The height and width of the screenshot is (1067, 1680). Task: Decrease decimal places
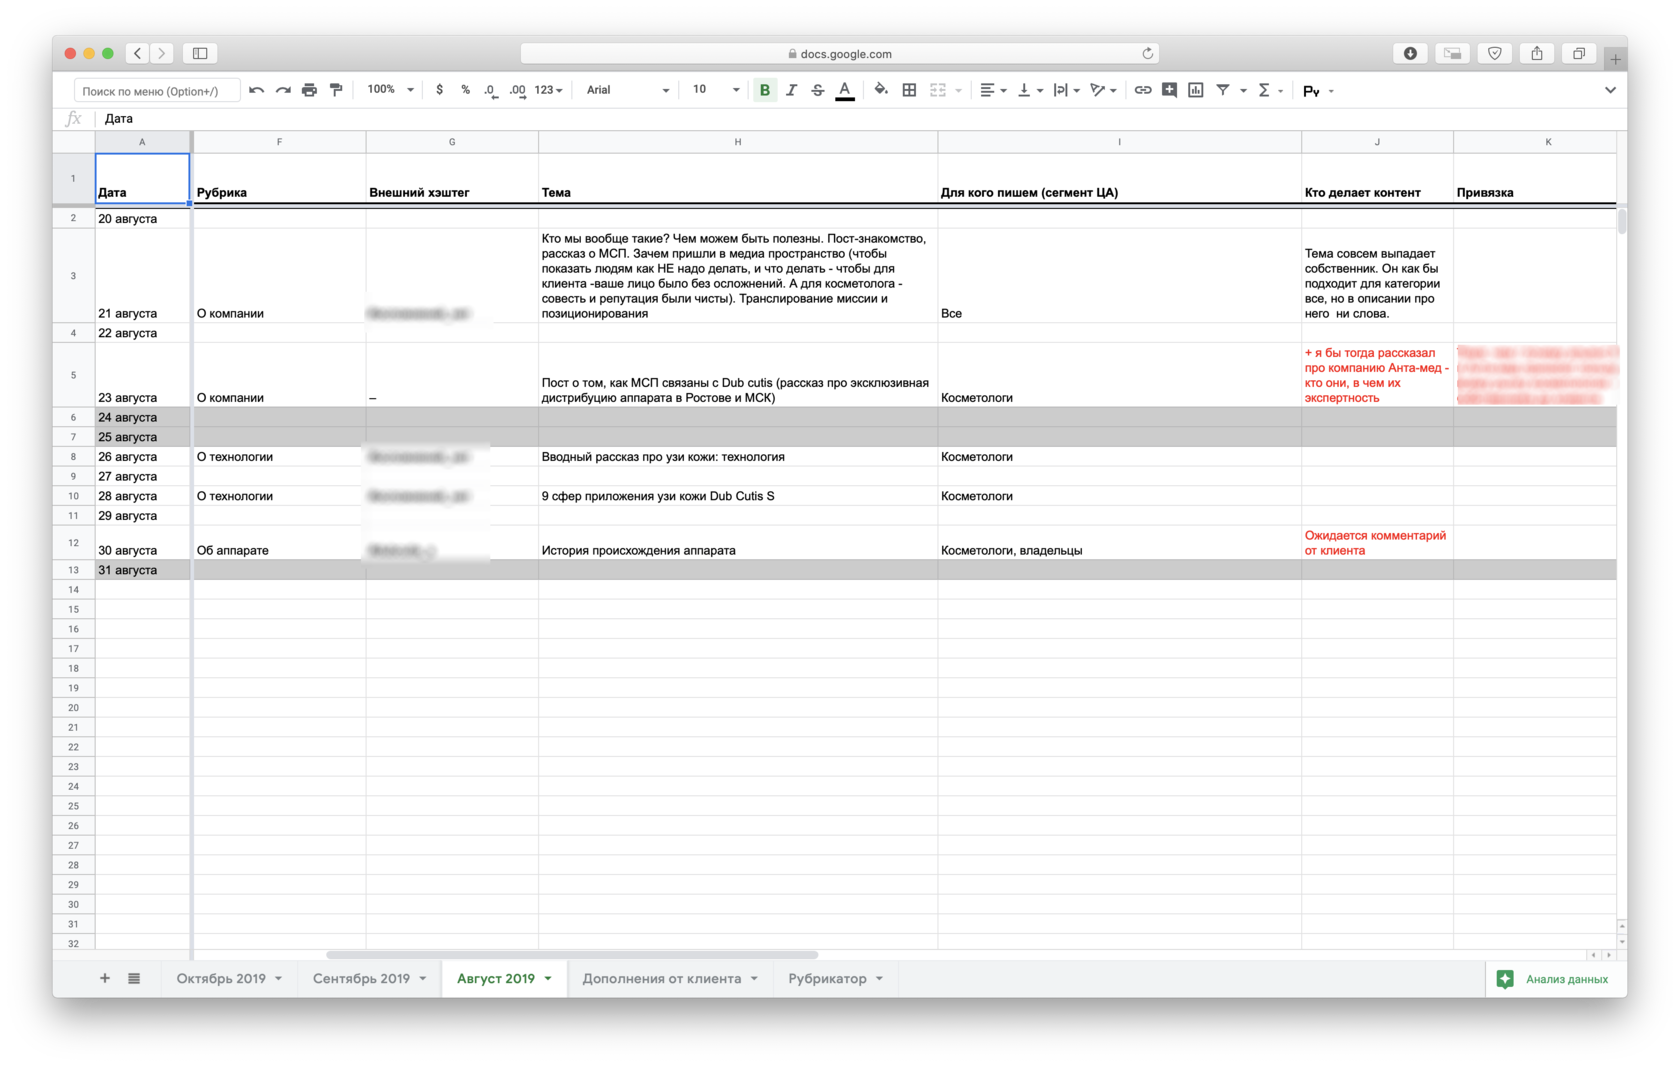click(x=490, y=90)
